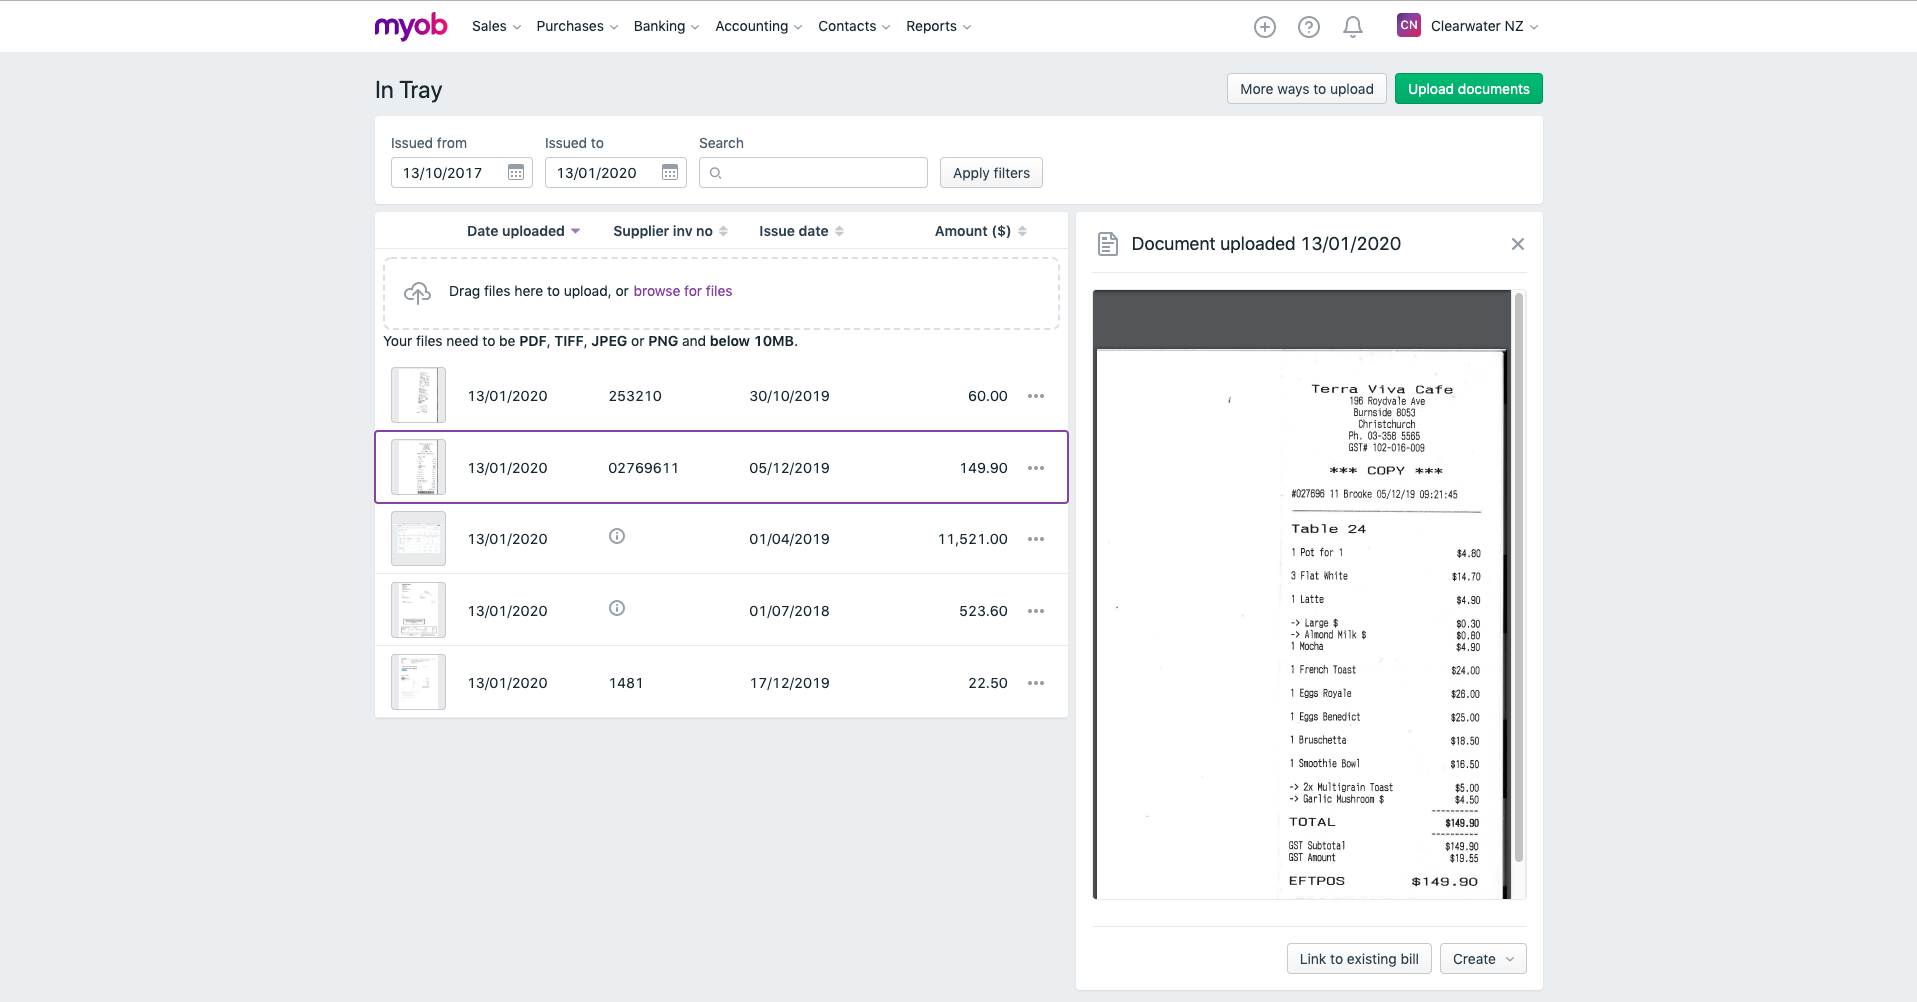Click the info icon on the 11,521.00 row
The image size is (1917, 1002).
(617, 536)
